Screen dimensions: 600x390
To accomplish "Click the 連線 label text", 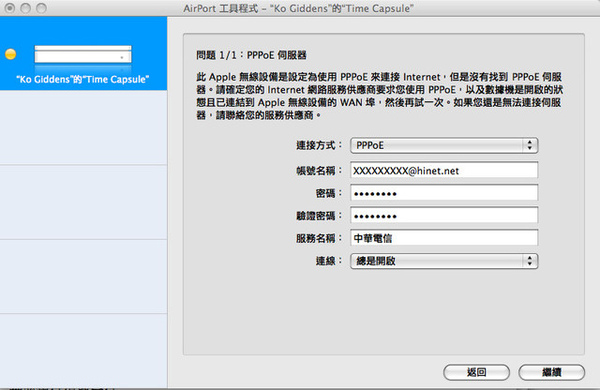I will click(329, 261).
